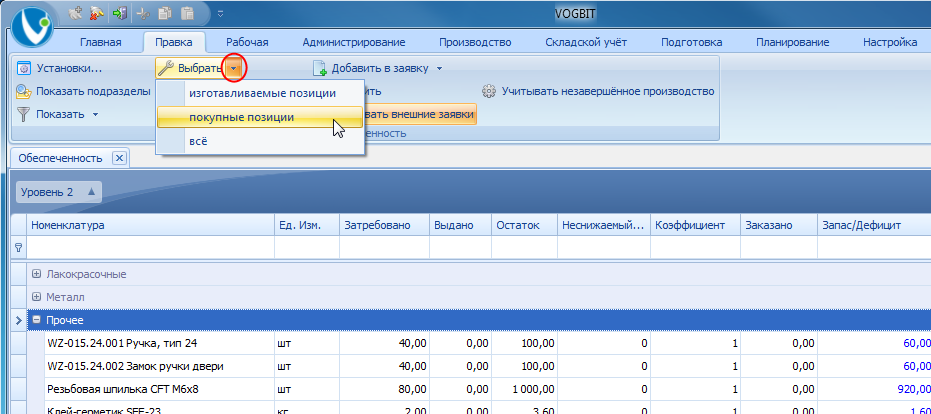Click the exit door icon in quick toolbar
Image resolution: width=931 pixels, height=414 pixels.
pyautogui.click(x=119, y=12)
